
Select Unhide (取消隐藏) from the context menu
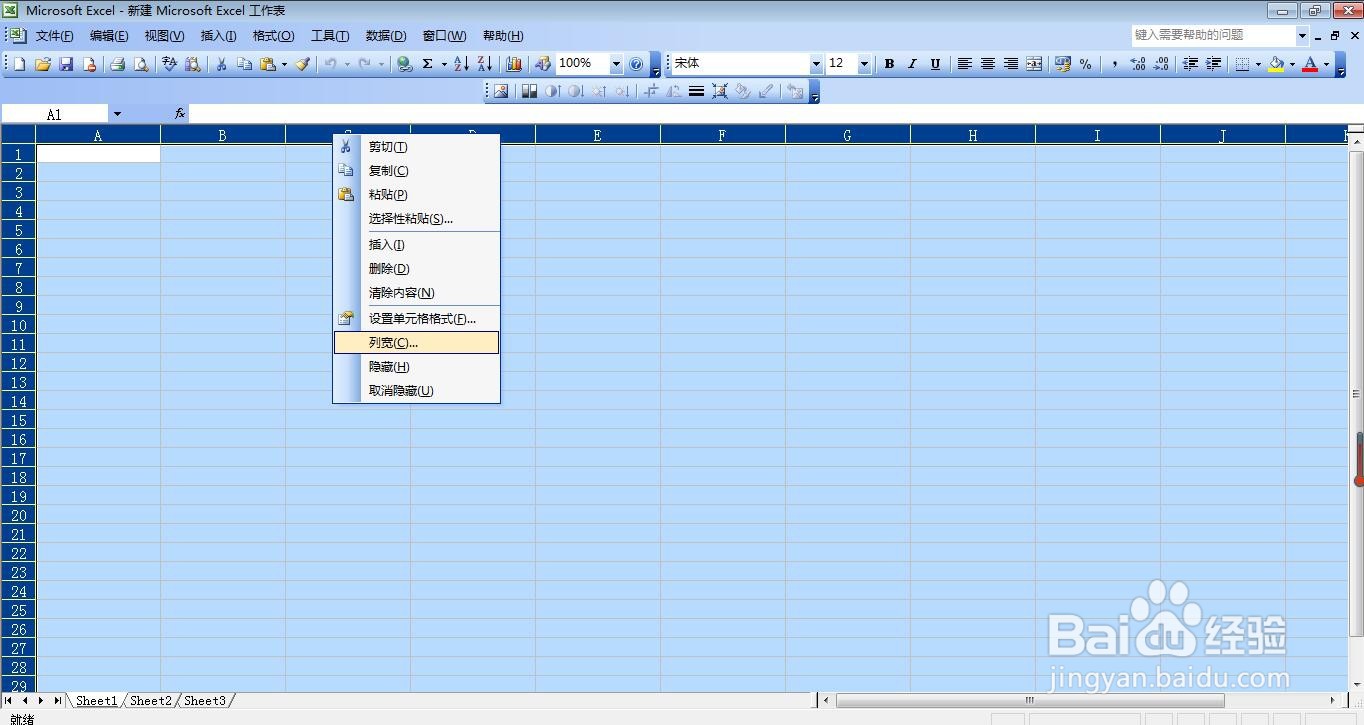[x=416, y=391]
